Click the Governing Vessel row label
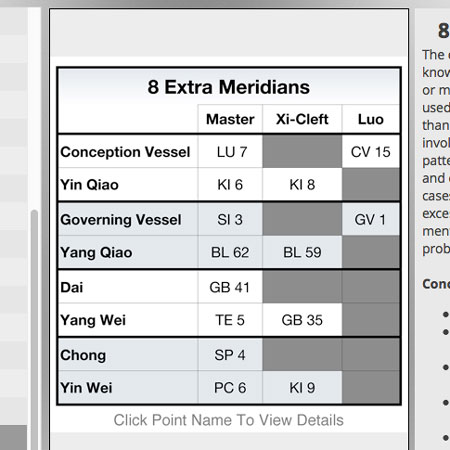This screenshot has width=450, height=450. (x=121, y=220)
